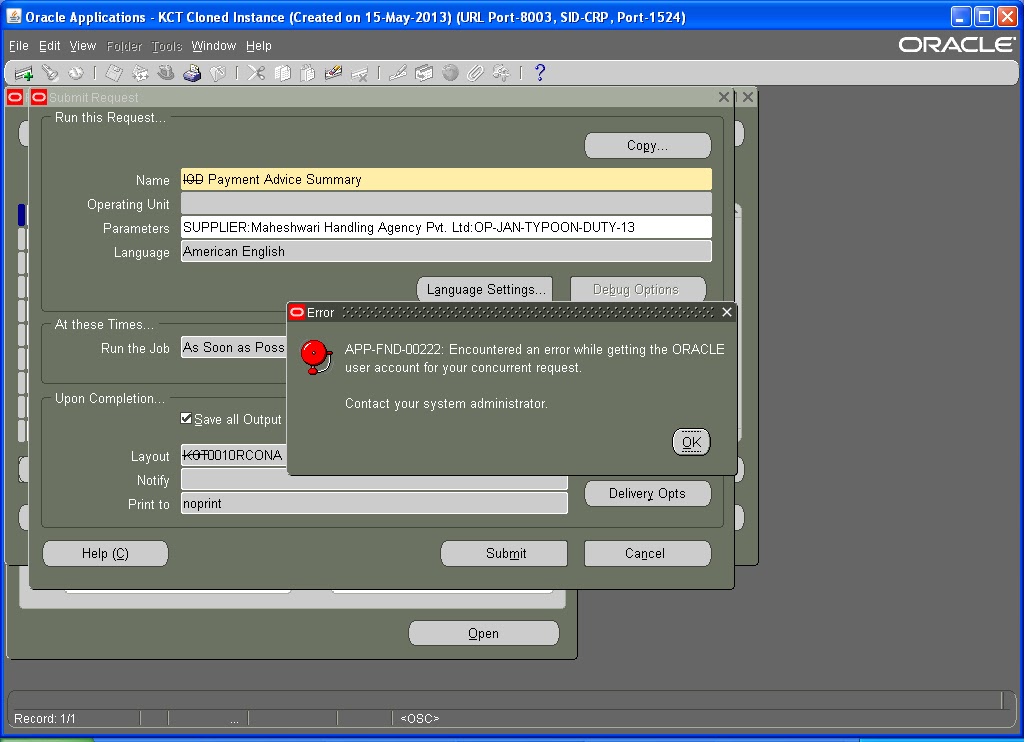Open the Help menu in menu bar
The image size is (1026, 742).
click(x=258, y=46)
